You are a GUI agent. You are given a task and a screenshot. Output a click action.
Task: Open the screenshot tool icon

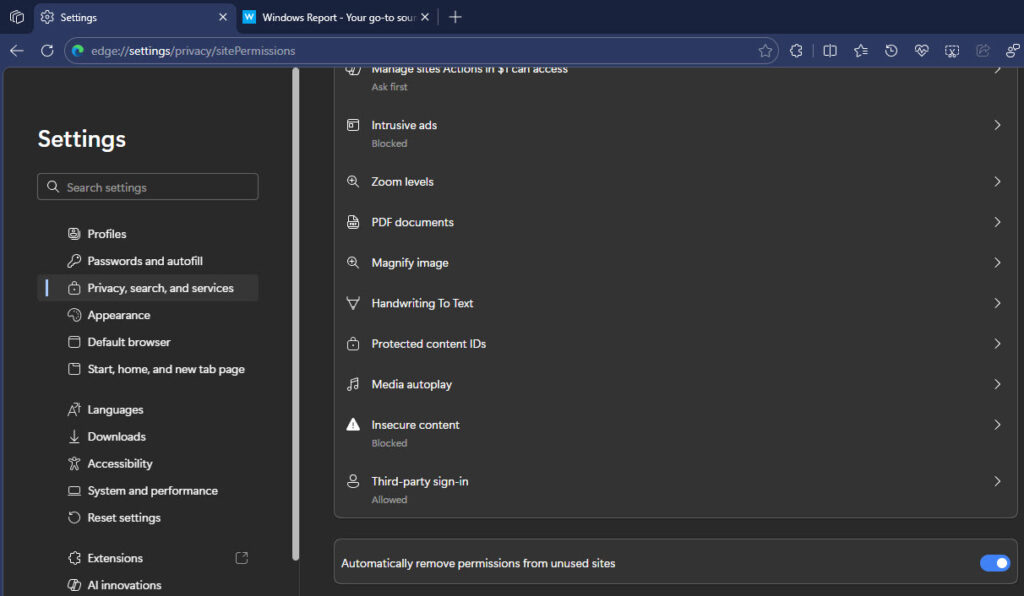point(952,50)
